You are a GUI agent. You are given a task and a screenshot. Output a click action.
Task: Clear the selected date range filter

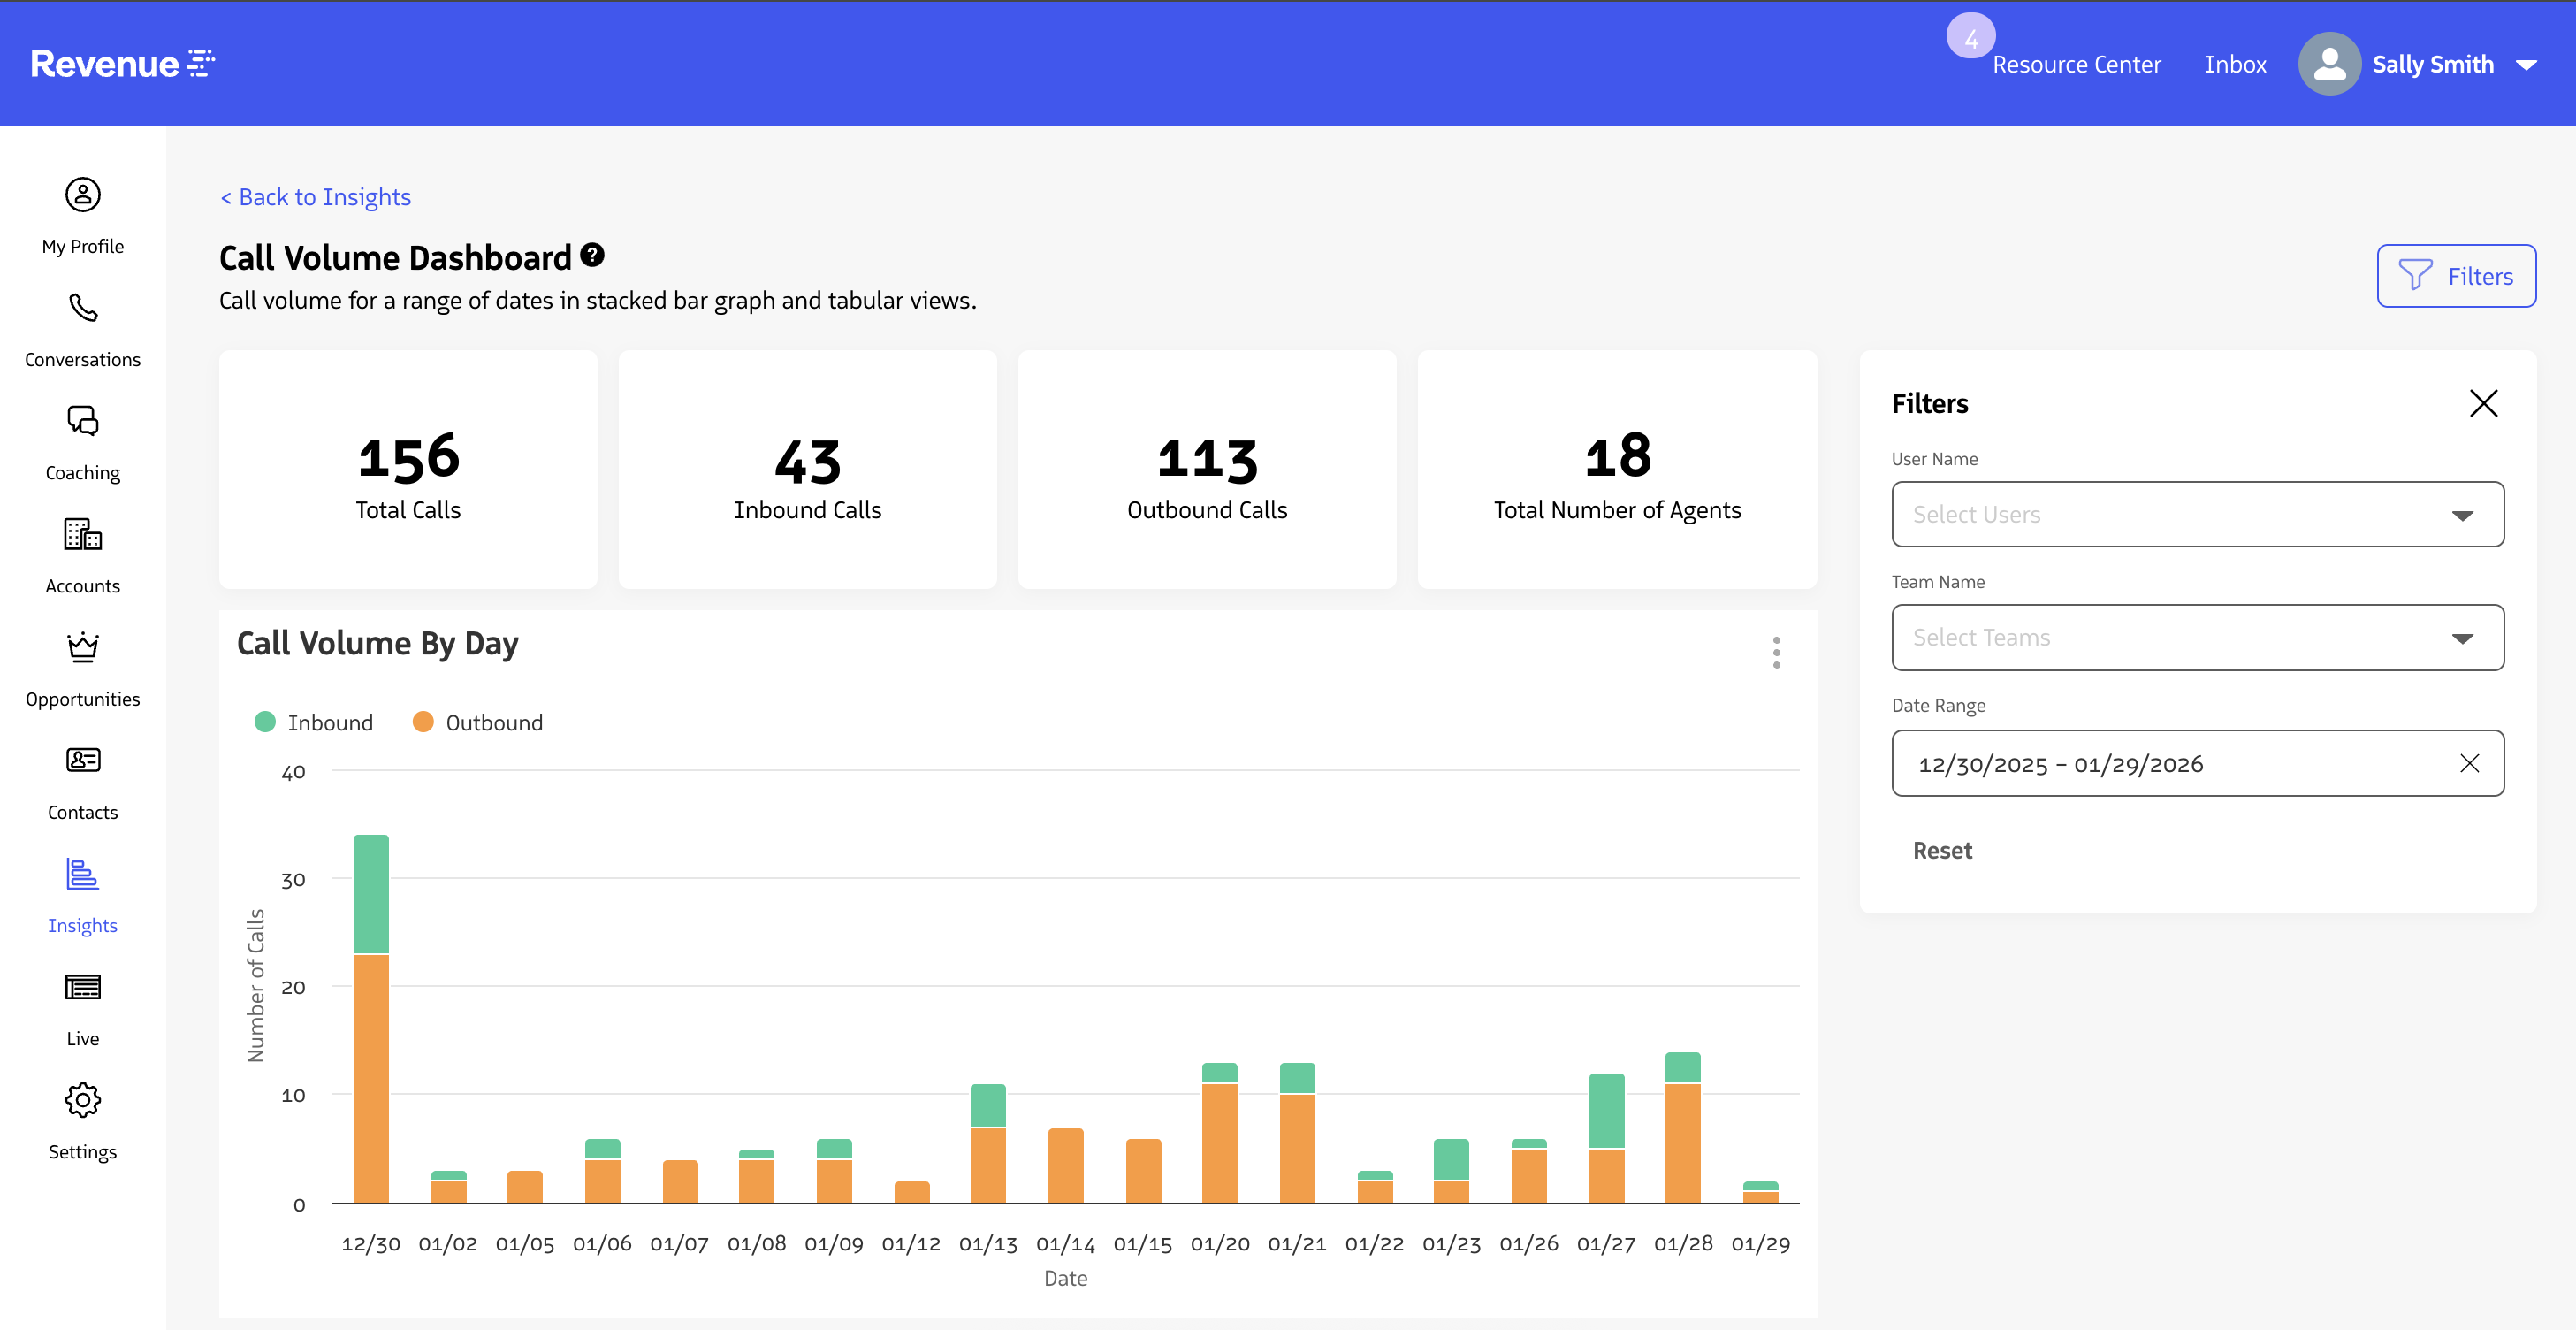[x=2471, y=763]
